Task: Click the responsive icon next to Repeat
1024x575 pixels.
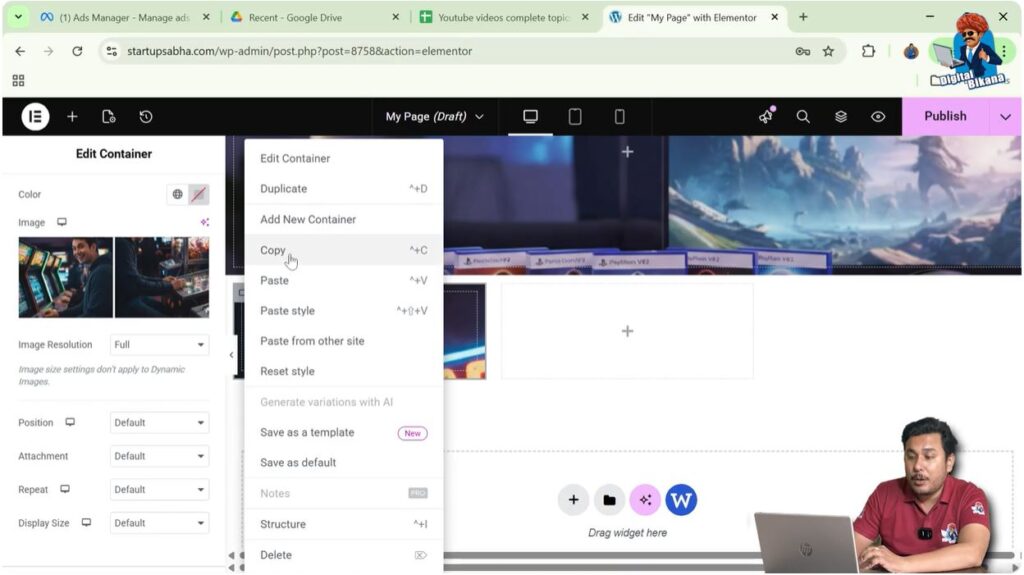Action: point(65,489)
